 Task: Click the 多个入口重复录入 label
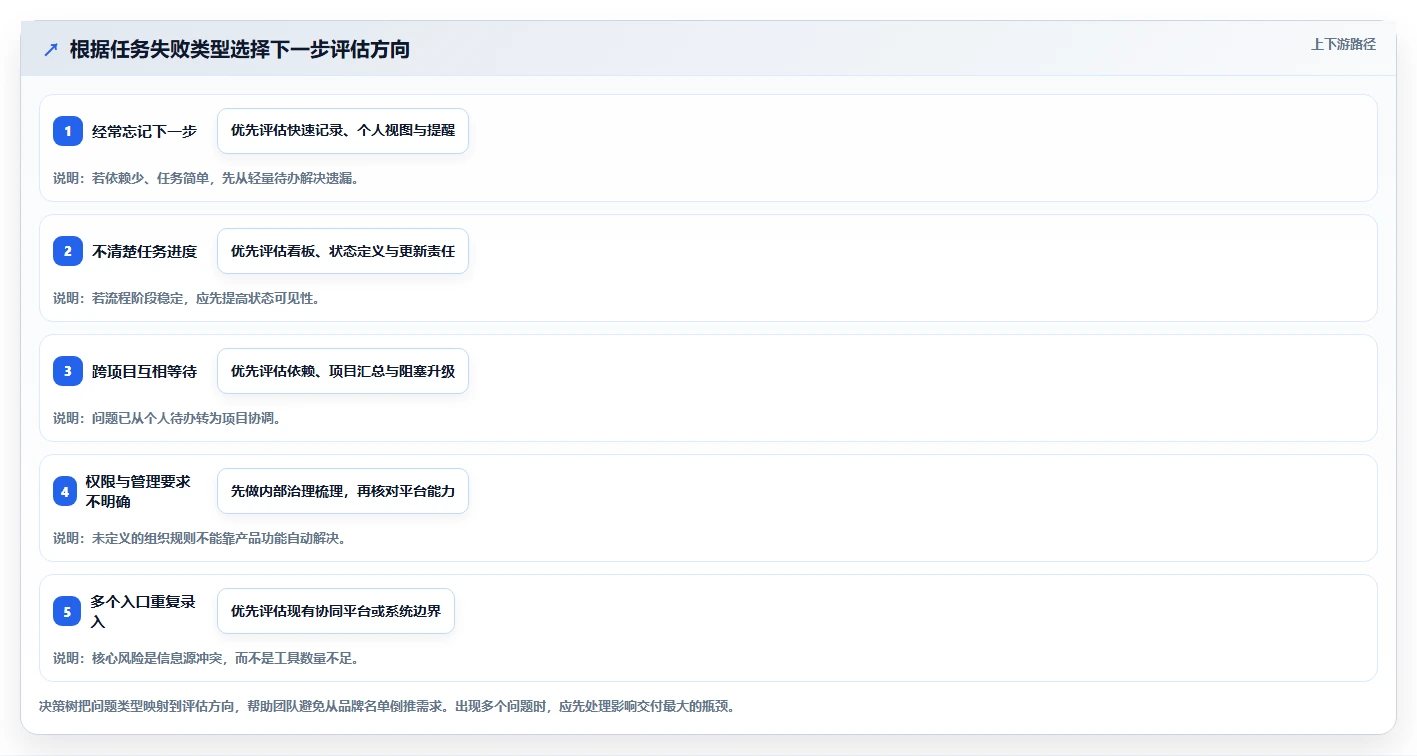click(143, 611)
